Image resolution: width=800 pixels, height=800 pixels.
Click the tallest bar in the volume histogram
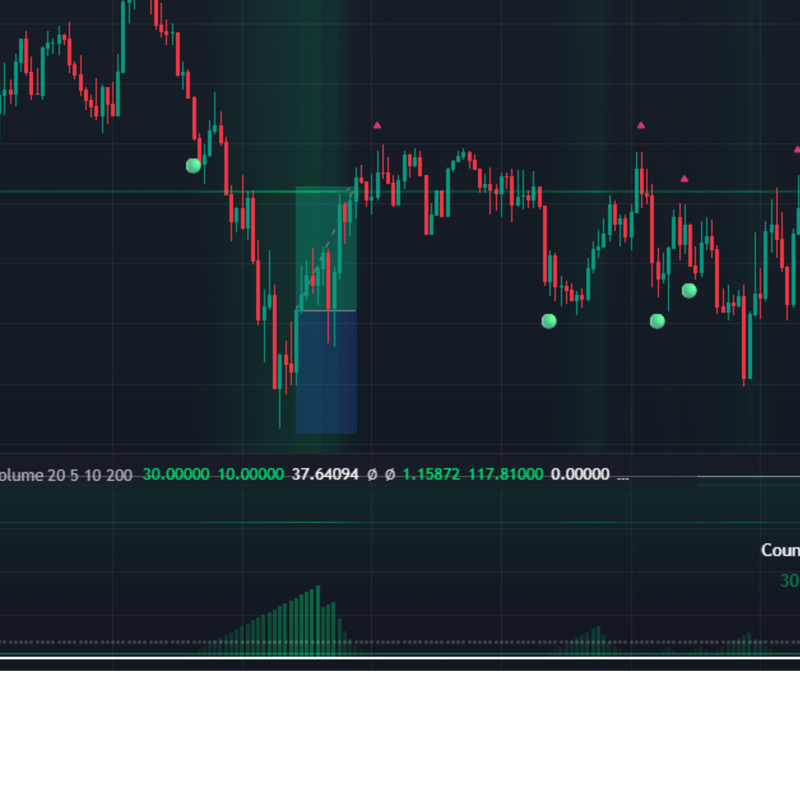(318, 618)
